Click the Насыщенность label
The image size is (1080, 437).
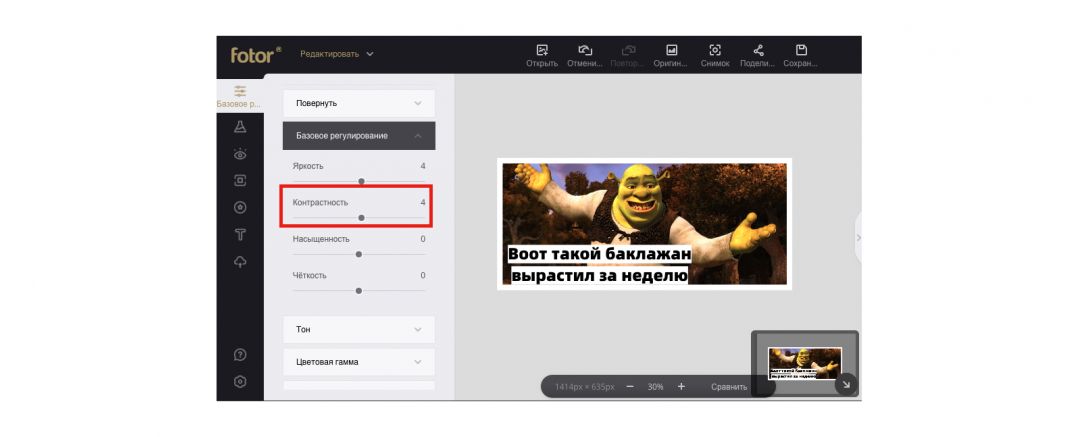click(321, 239)
